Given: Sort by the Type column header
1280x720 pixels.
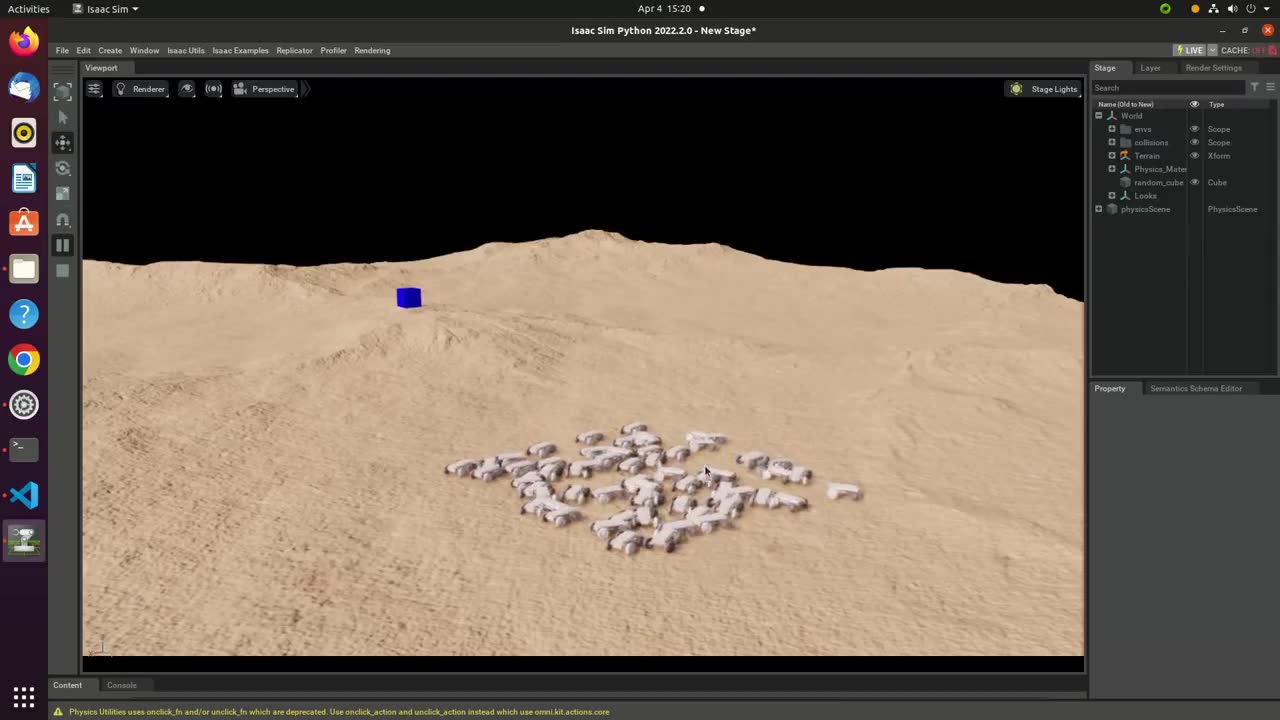Looking at the screenshot, I should (x=1216, y=104).
